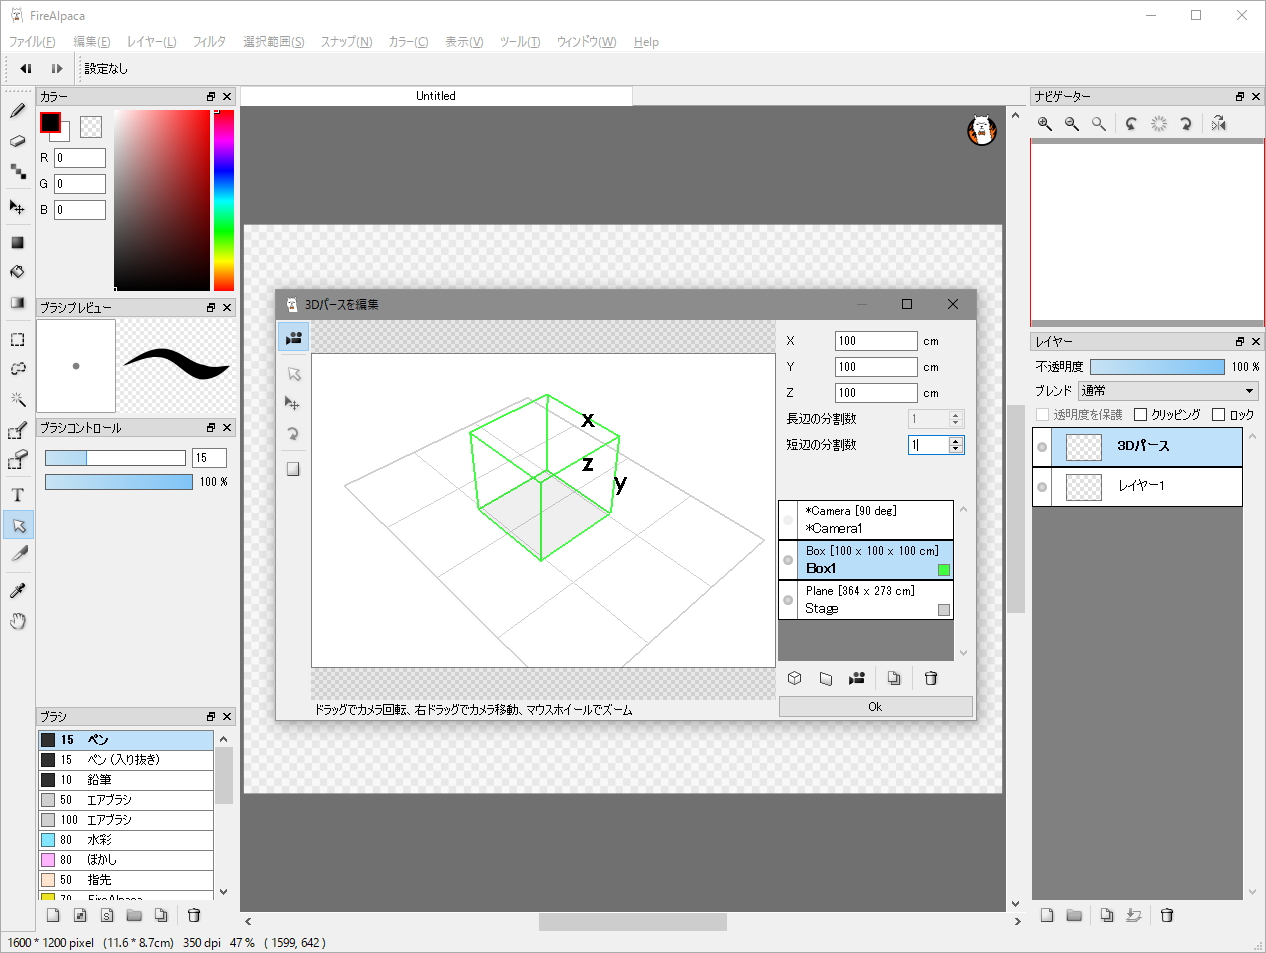Toggle visibility of レイヤー1 layer
Viewport: 1266px width, 953px height.
click(x=1042, y=487)
